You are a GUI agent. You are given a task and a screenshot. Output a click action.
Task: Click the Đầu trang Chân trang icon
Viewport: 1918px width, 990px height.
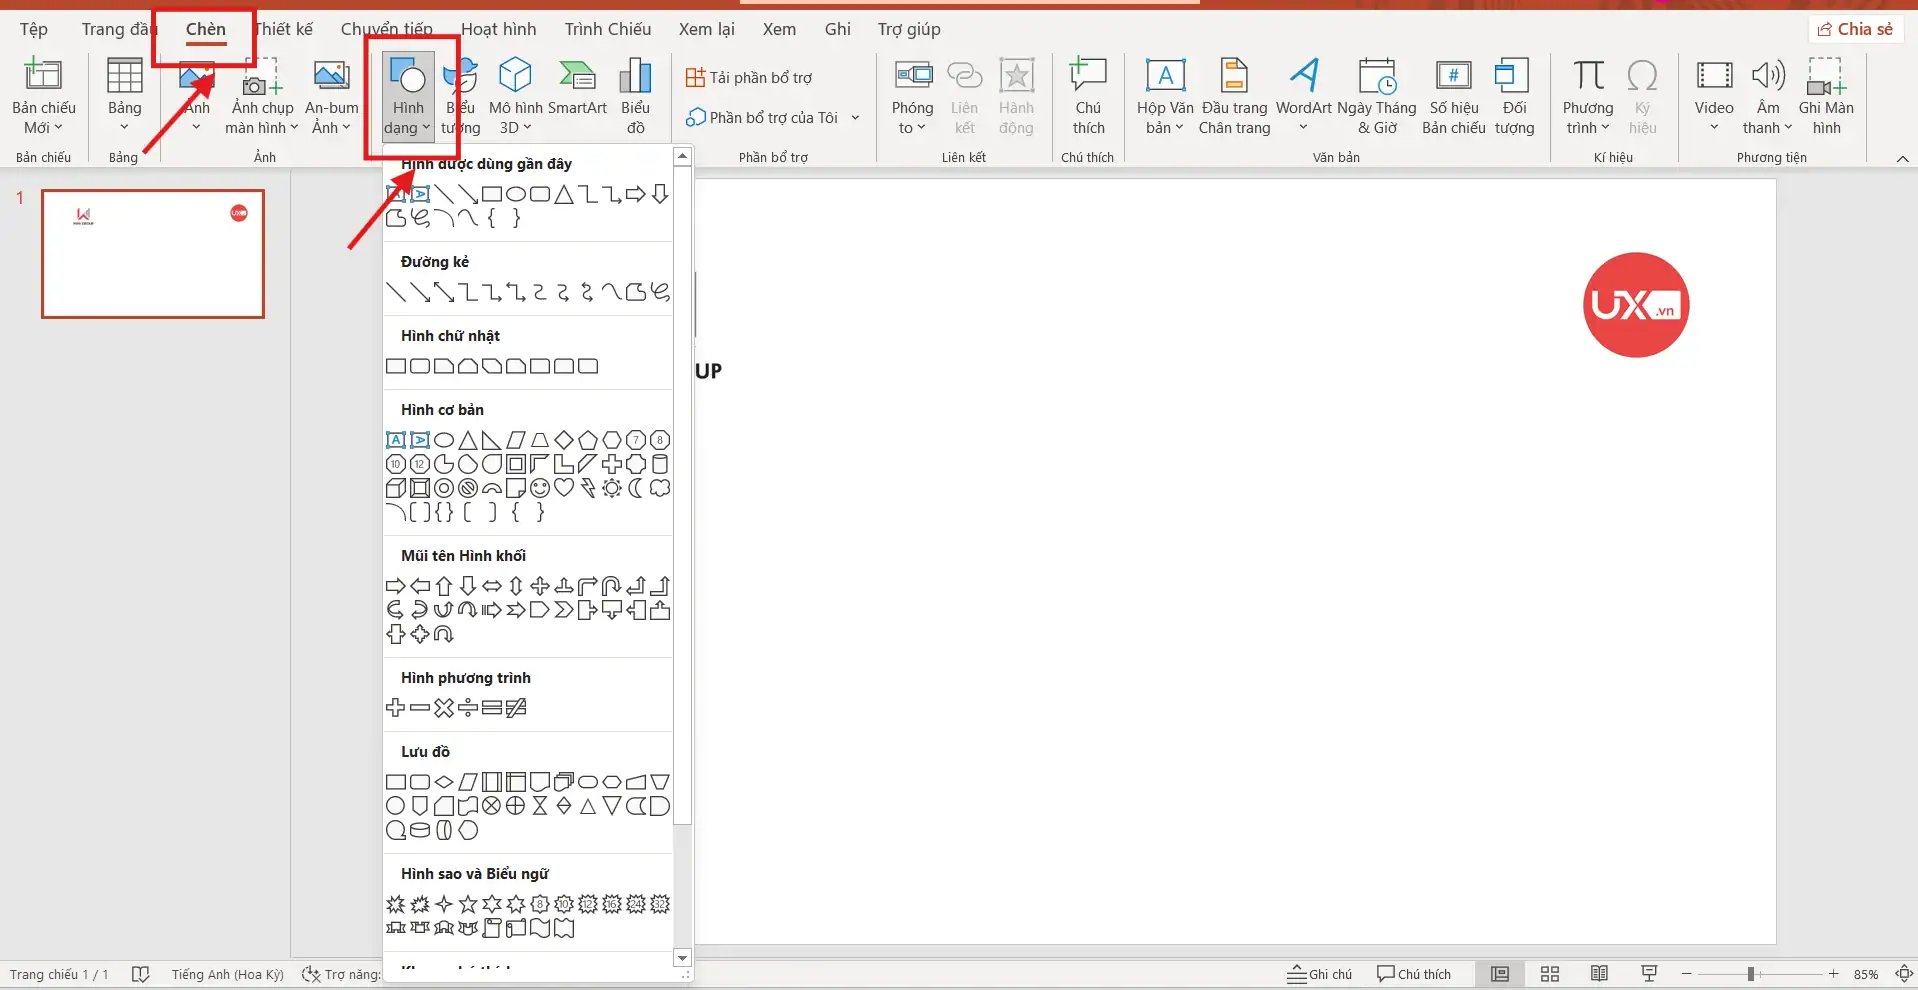click(1234, 95)
